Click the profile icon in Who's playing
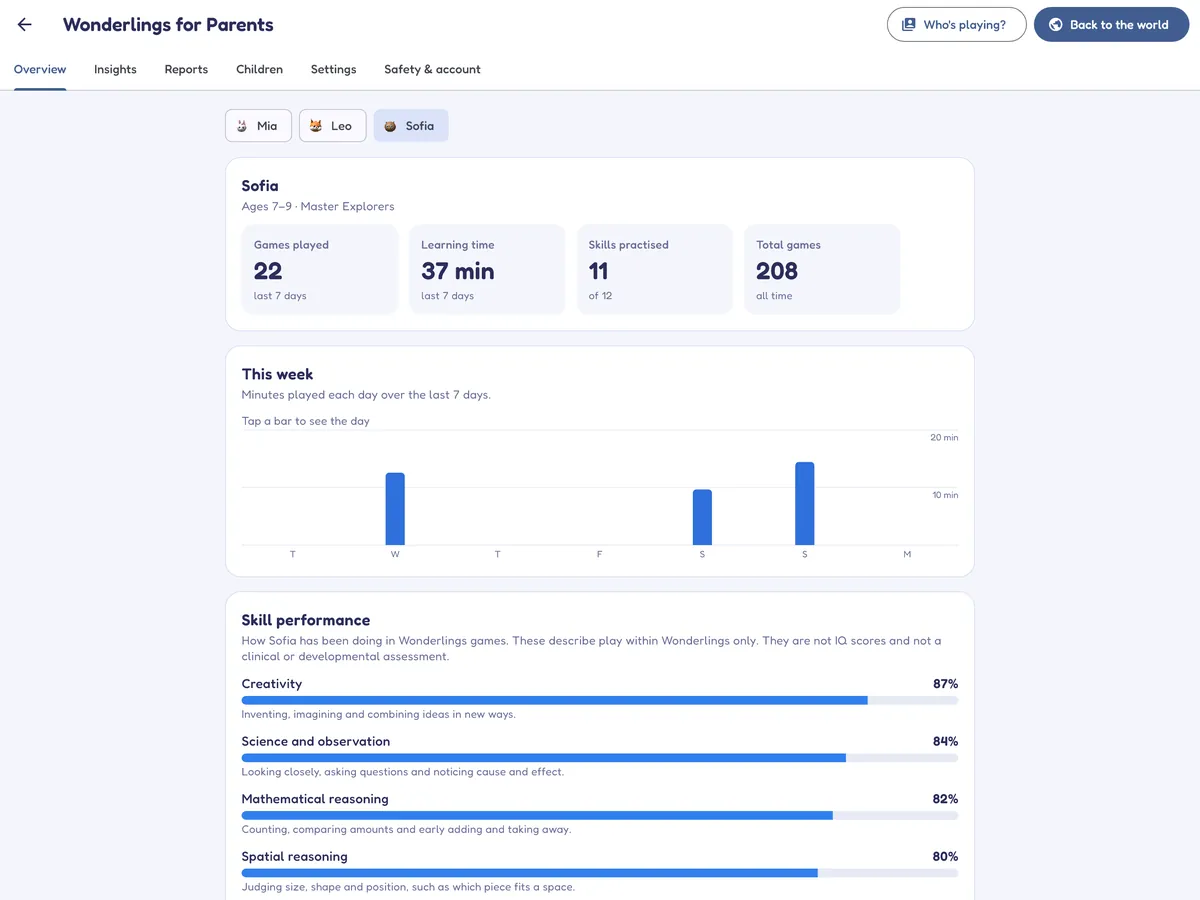The width and height of the screenshot is (1200, 900). (x=908, y=25)
